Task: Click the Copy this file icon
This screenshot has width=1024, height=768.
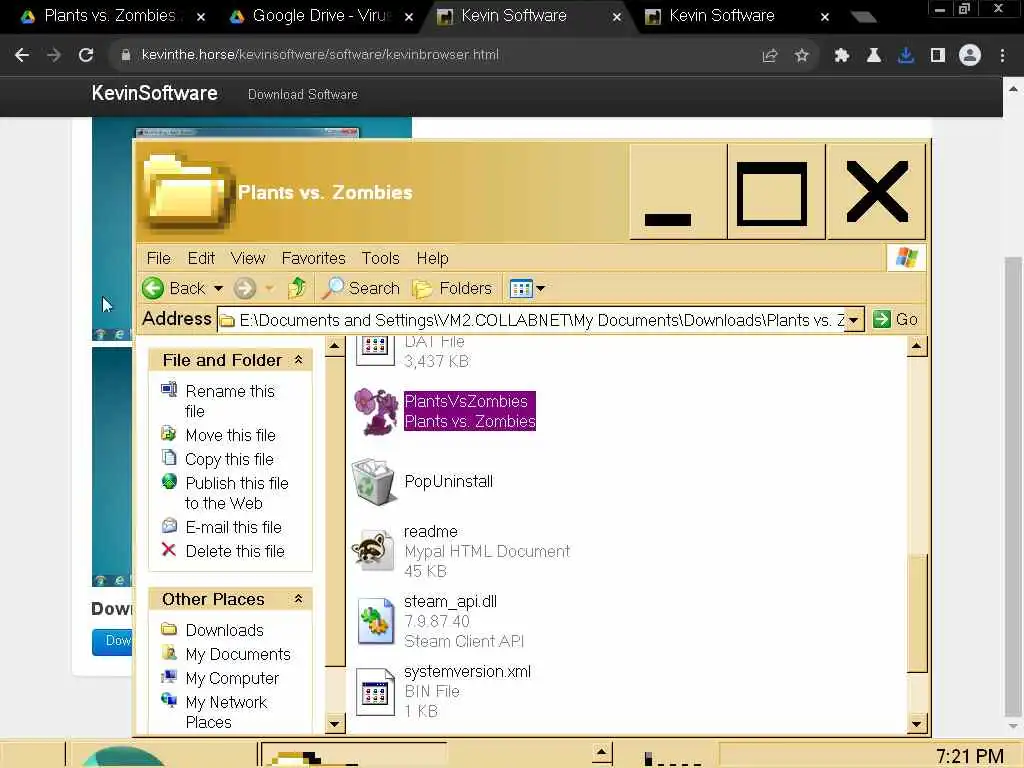Action: coord(169,457)
